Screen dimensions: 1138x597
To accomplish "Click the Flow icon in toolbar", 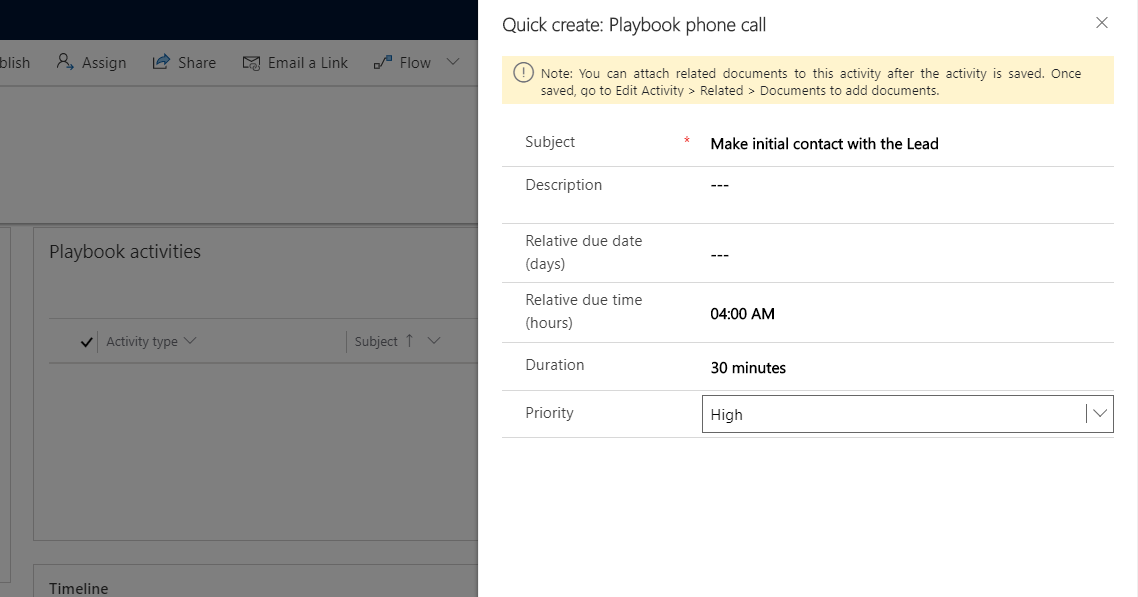I will [382, 63].
